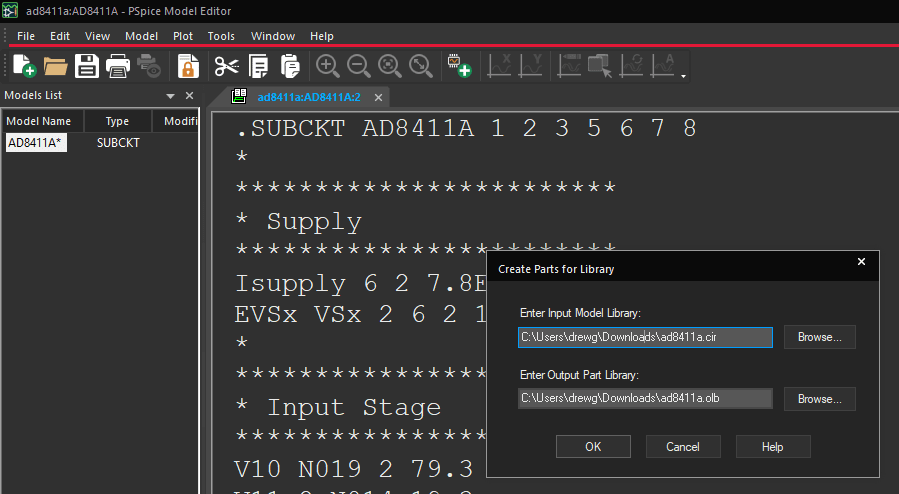Screen dimensions: 899x494
Task: Select the ad8411a:AD8411A:2 tab
Action: click(x=308, y=97)
